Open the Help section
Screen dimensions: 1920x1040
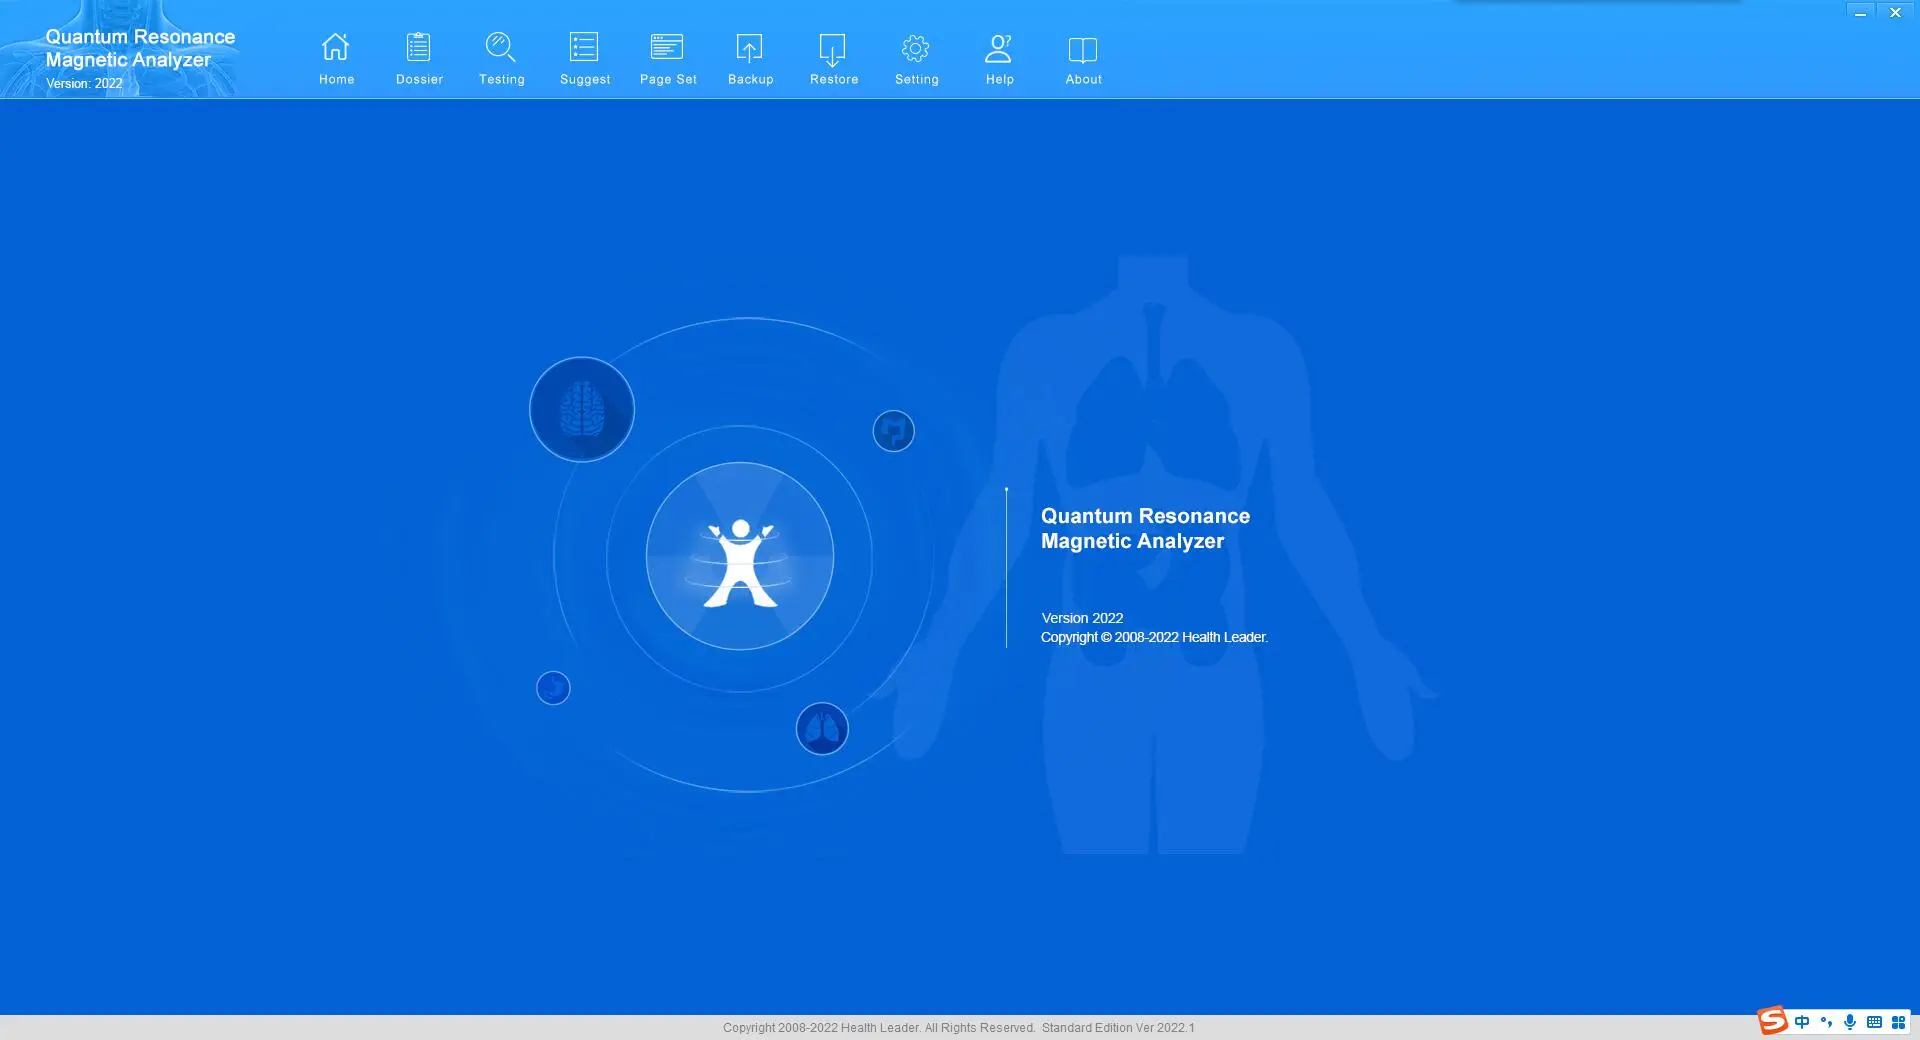[x=999, y=59]
